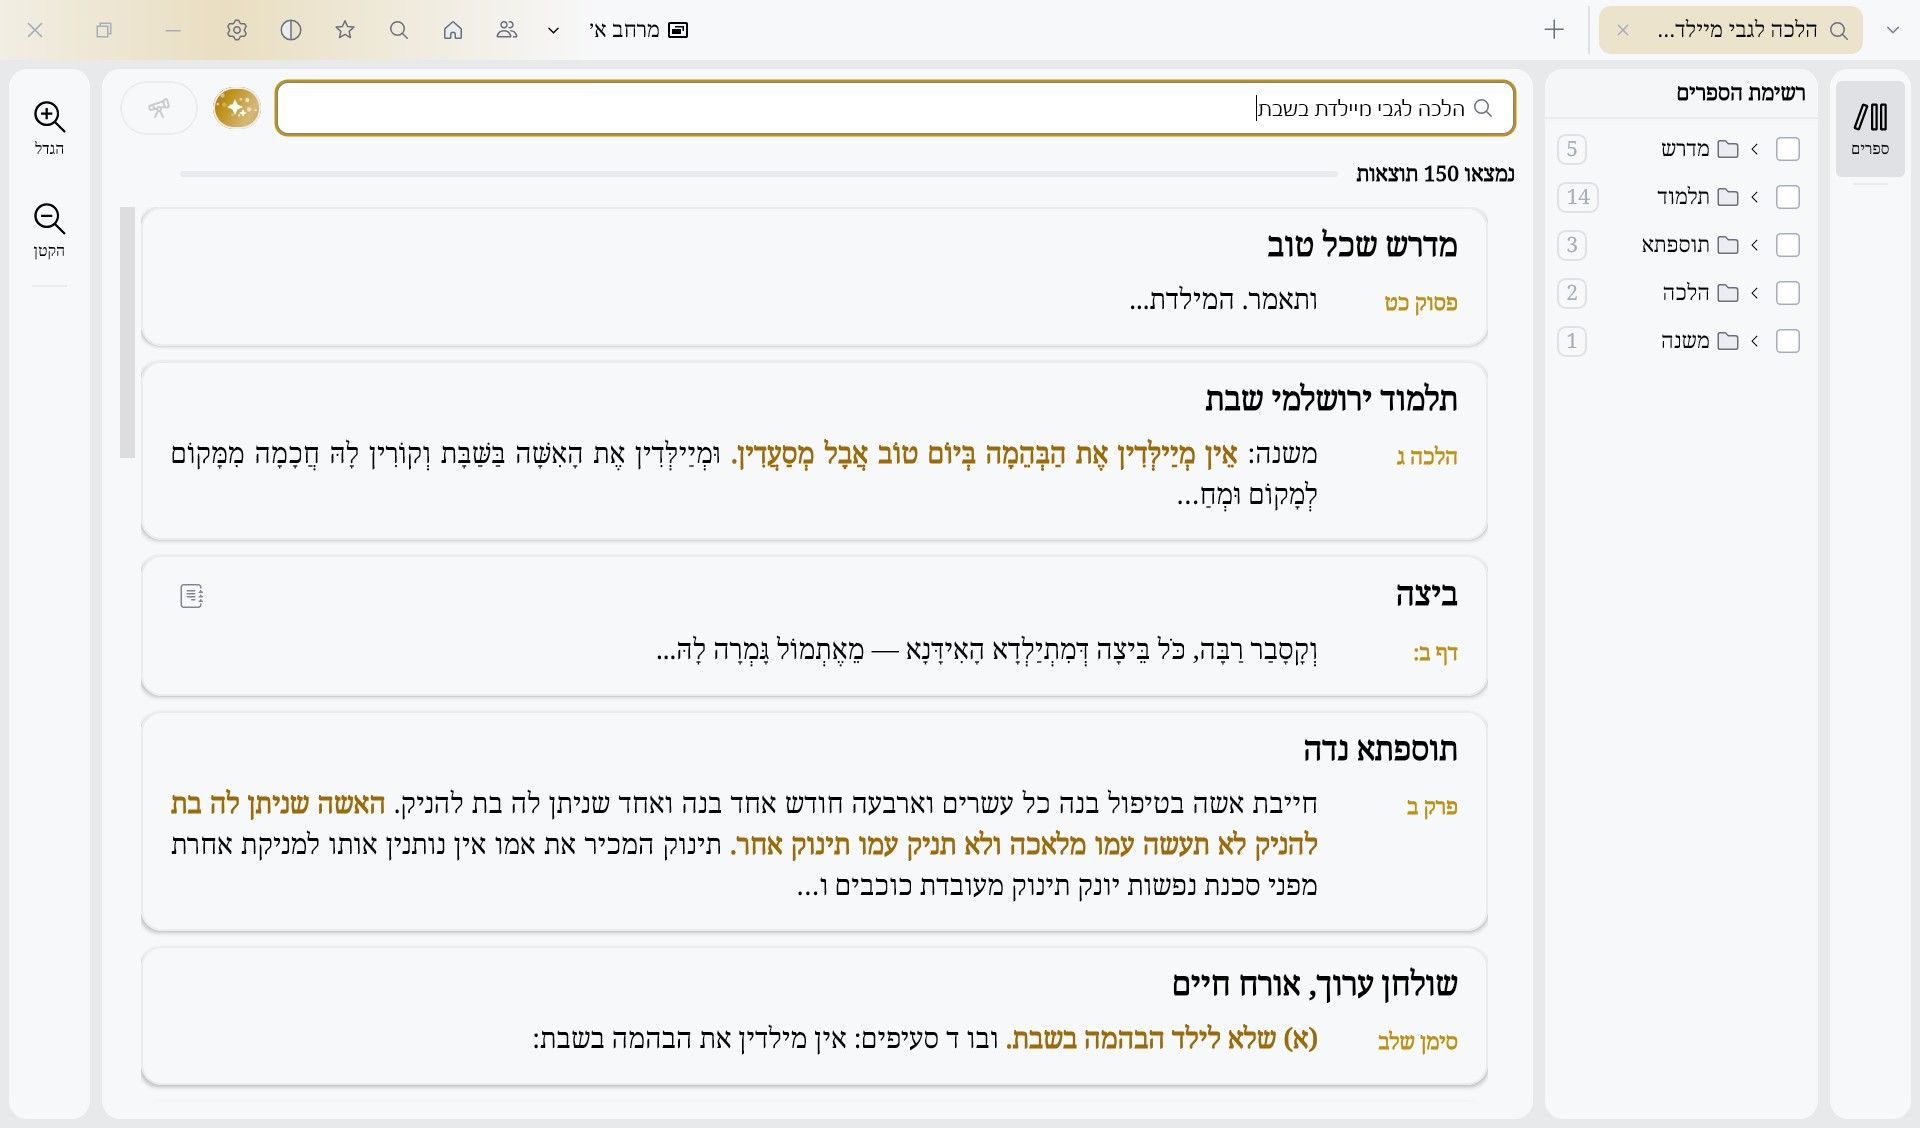This screenshot has width=1920, height=1128.
Task: Check the תלמוד category checkbox
Action: [1788, 197]
